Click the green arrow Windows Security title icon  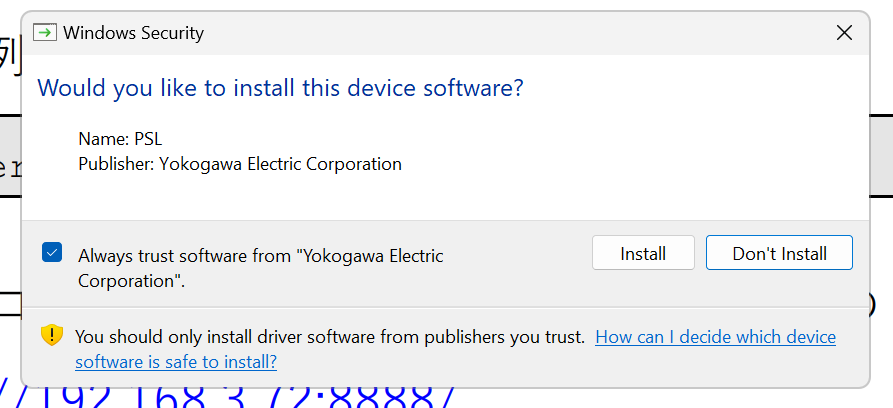click(44, 32)
